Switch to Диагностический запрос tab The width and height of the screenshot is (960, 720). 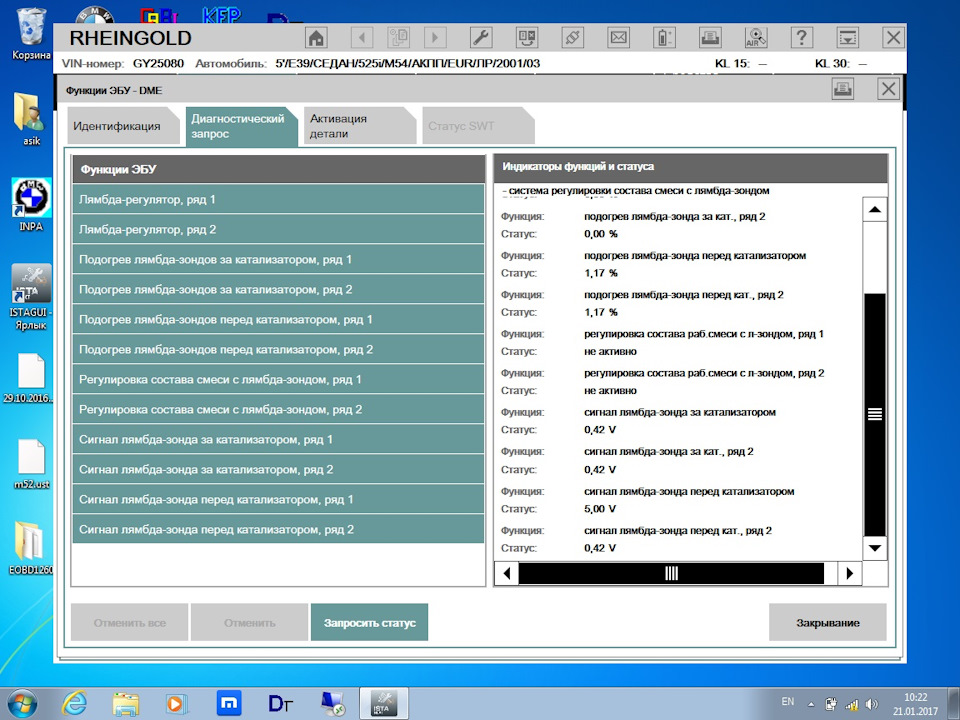tap(241, 126)
